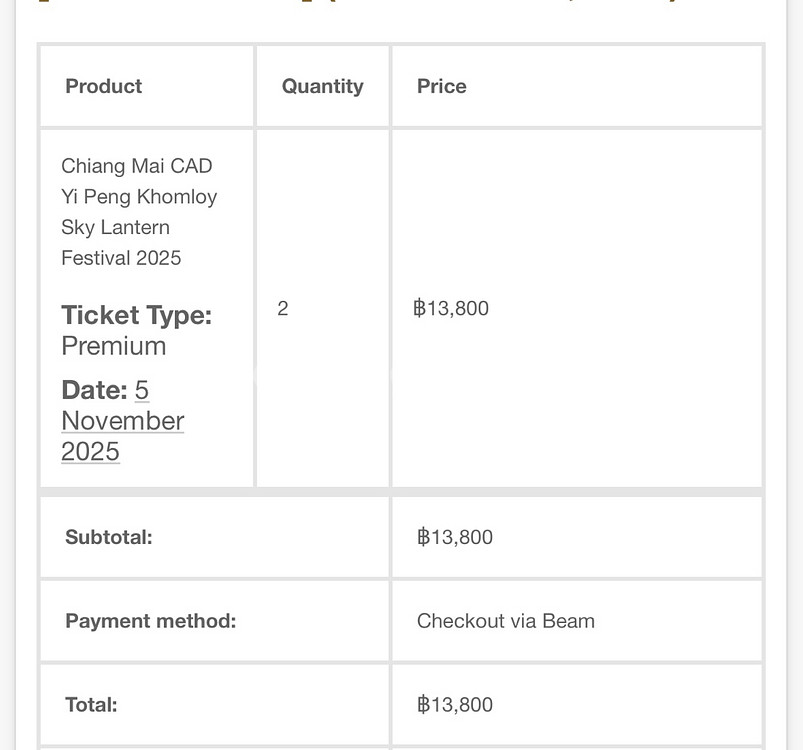Click the ฿13,800 product row price
The height and width of the screenshot is (750, 803).
pyautogui.click(x=451, y=308)
